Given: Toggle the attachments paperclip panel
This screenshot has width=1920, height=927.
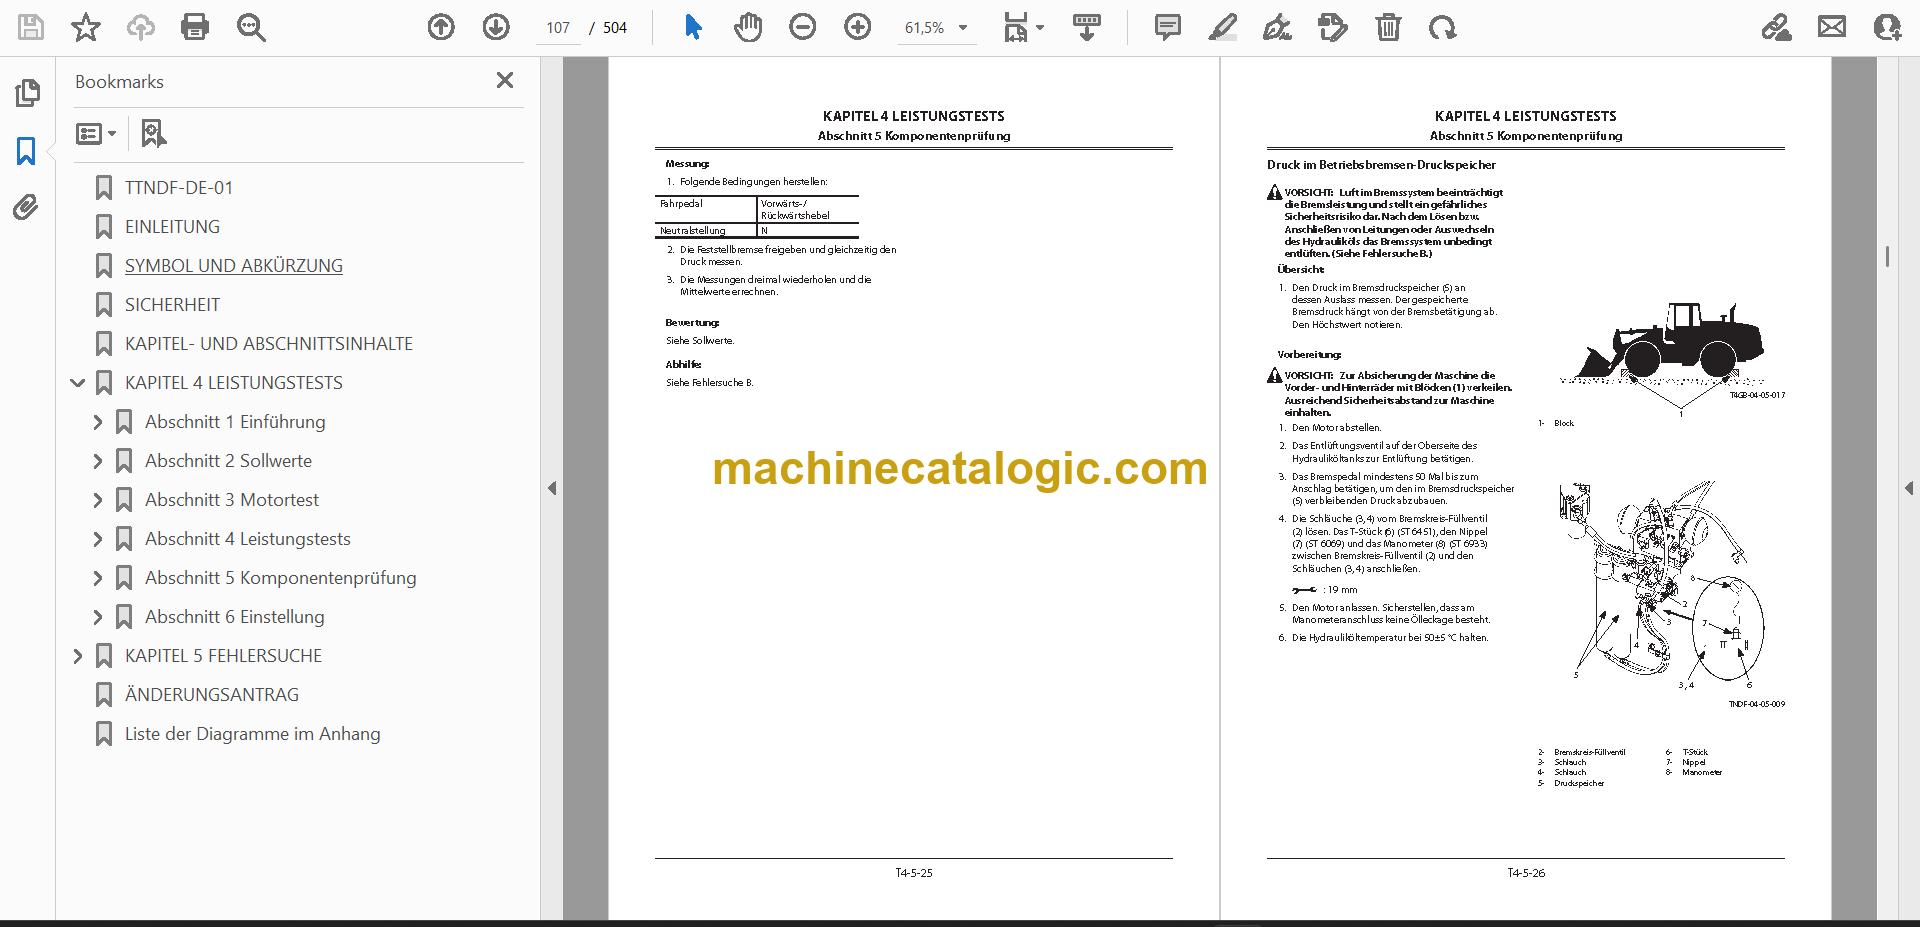Looking at the screenshot, I should (27, 208).
